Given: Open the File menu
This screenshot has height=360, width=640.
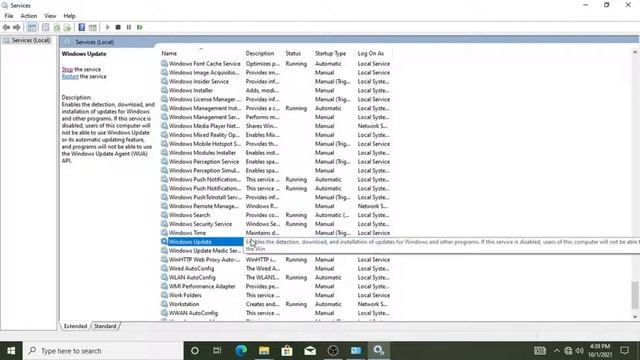Looking at the screenshot, I should click(x=9, y=16).
